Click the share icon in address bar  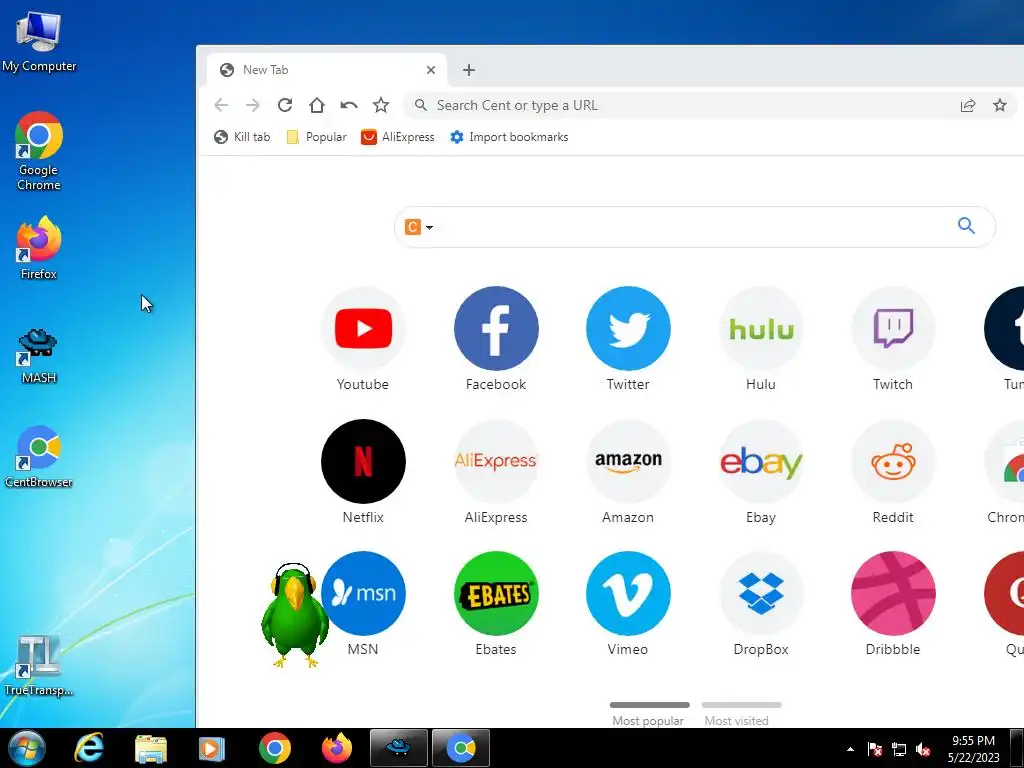[x=968, y=105]
